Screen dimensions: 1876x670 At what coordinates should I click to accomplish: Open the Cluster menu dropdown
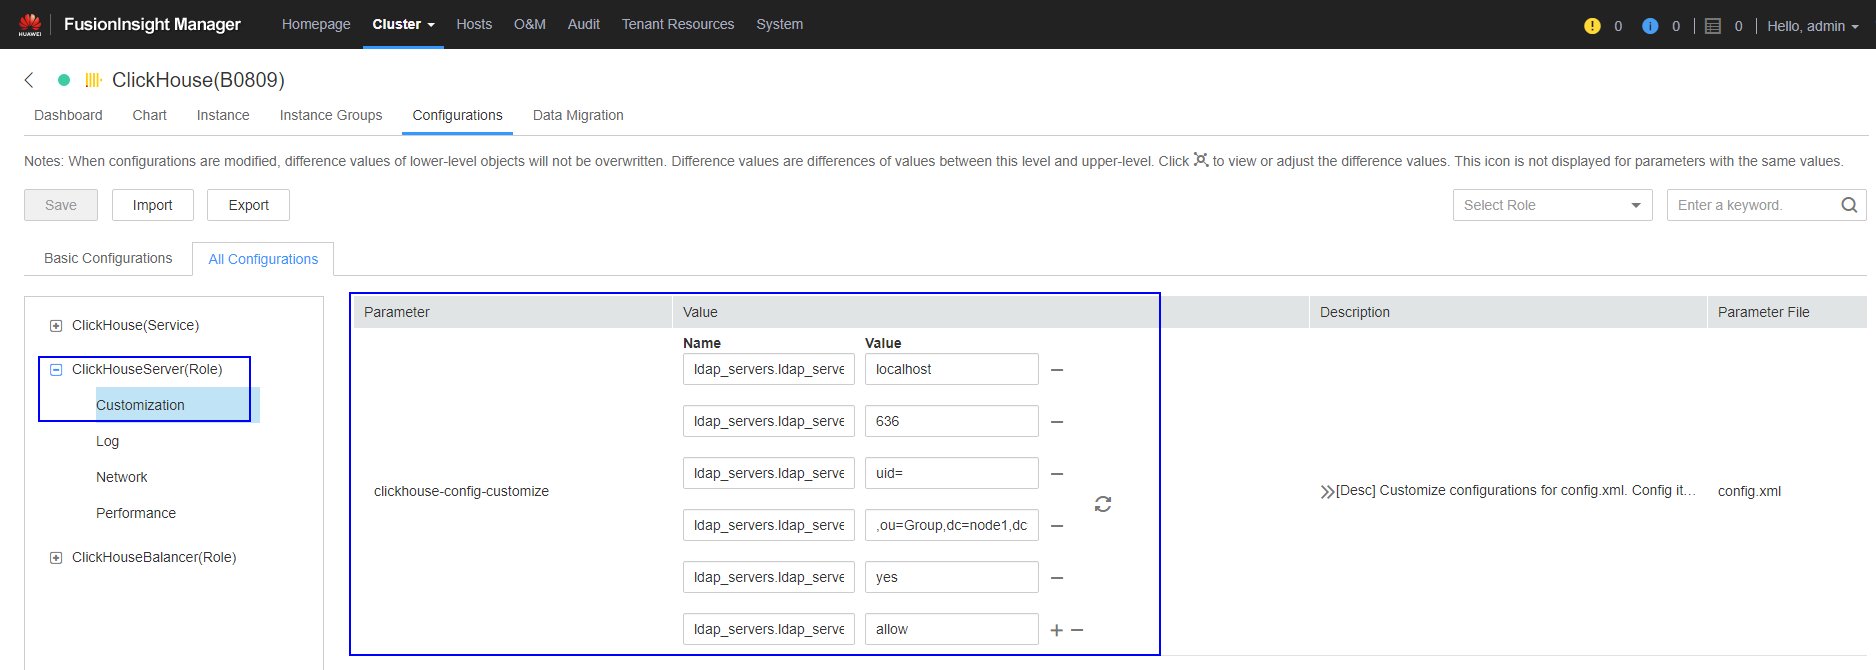[403, 24]
